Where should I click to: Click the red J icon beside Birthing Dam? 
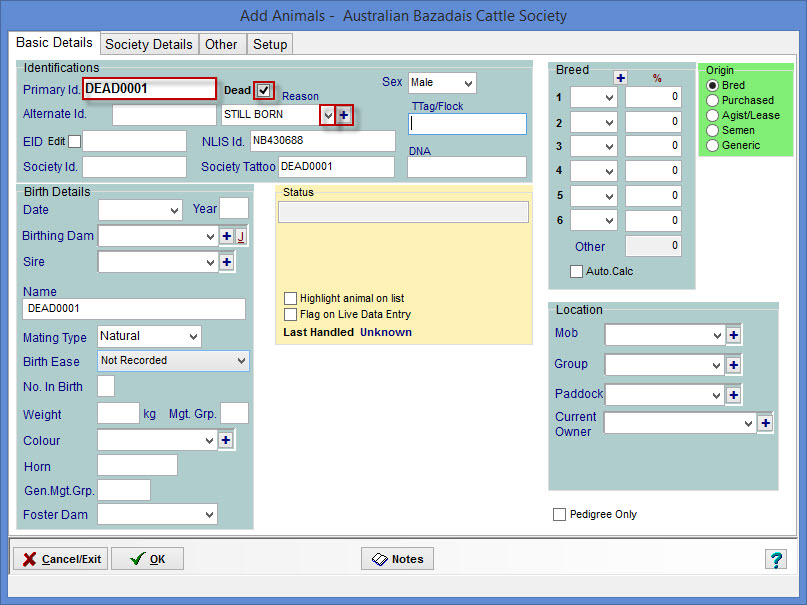point(240,236)
